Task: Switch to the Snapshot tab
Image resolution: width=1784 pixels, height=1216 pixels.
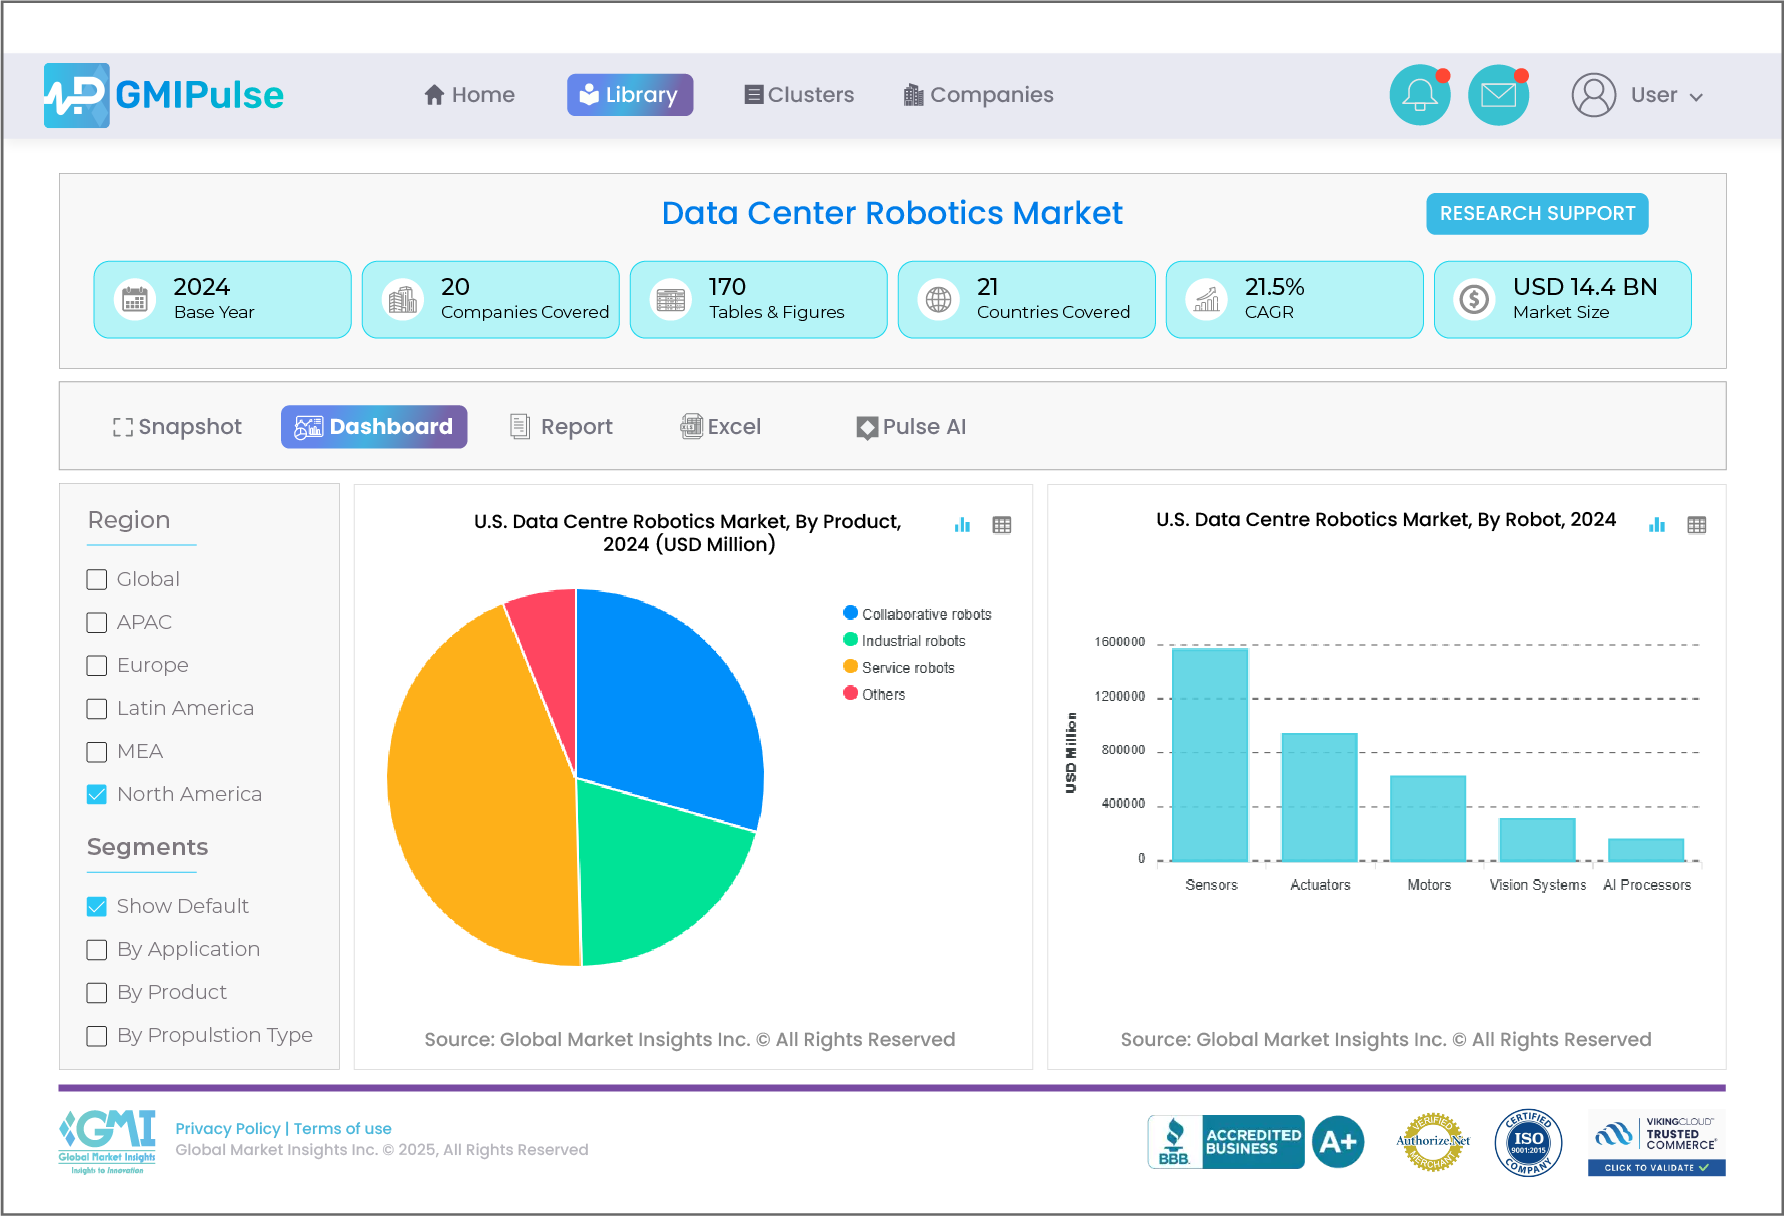Action: pos(177,427)
